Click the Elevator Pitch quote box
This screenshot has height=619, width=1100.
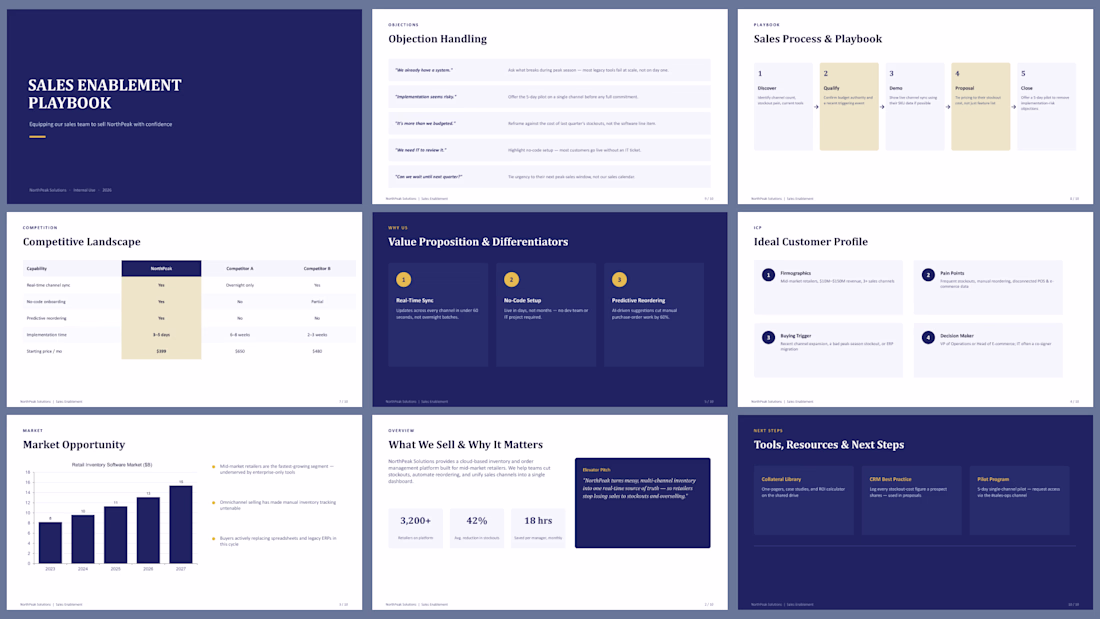(643, 502)
